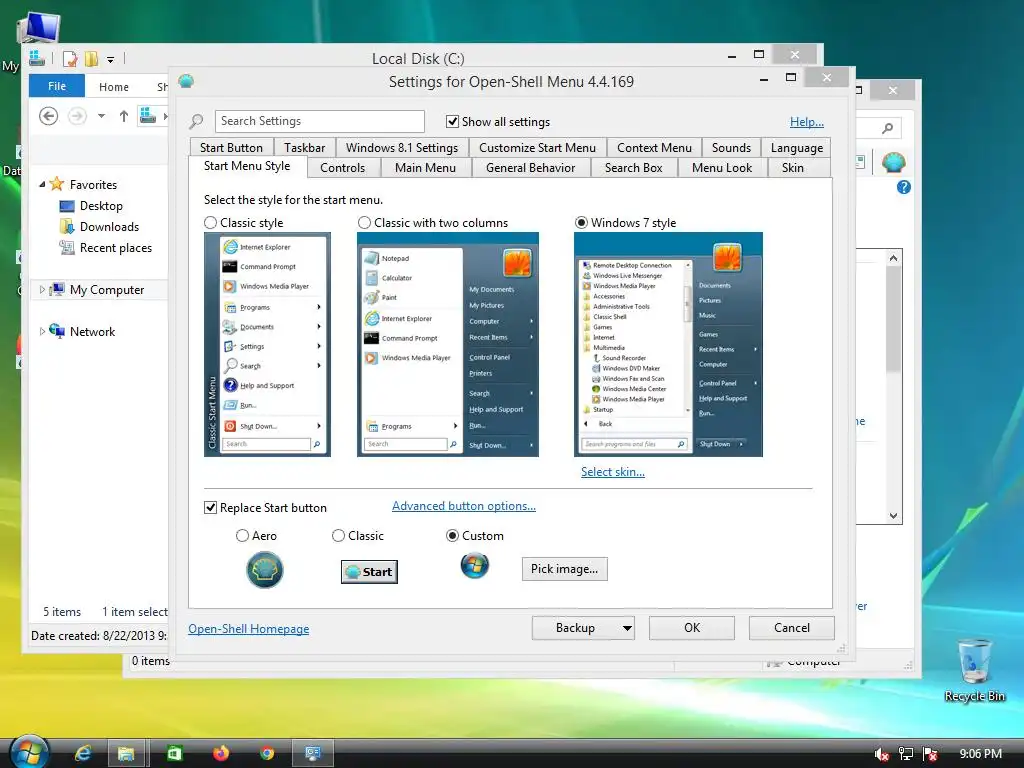This screenshot has width=1024, height=768.
Task: Launch Chrome from the taskbar
Action: pyautogui.click(x=266, y=753)
